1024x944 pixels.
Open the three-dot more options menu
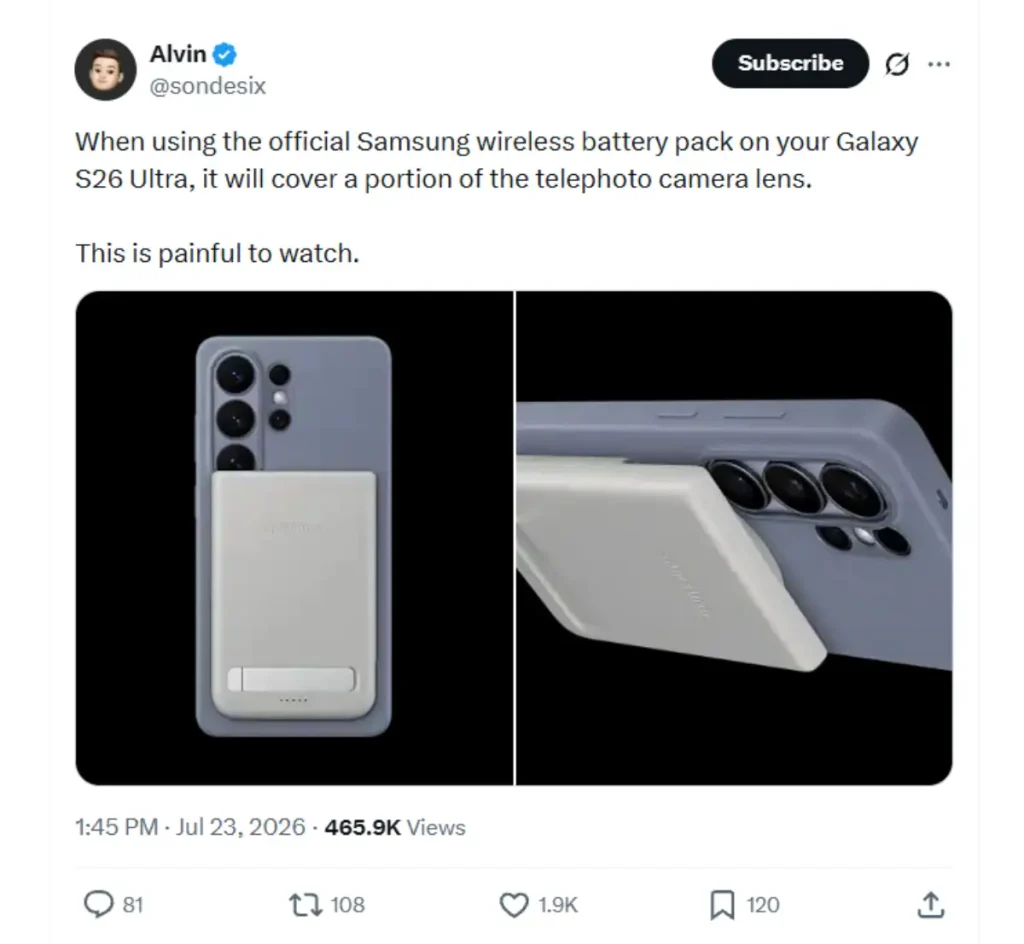pos(939,63)
